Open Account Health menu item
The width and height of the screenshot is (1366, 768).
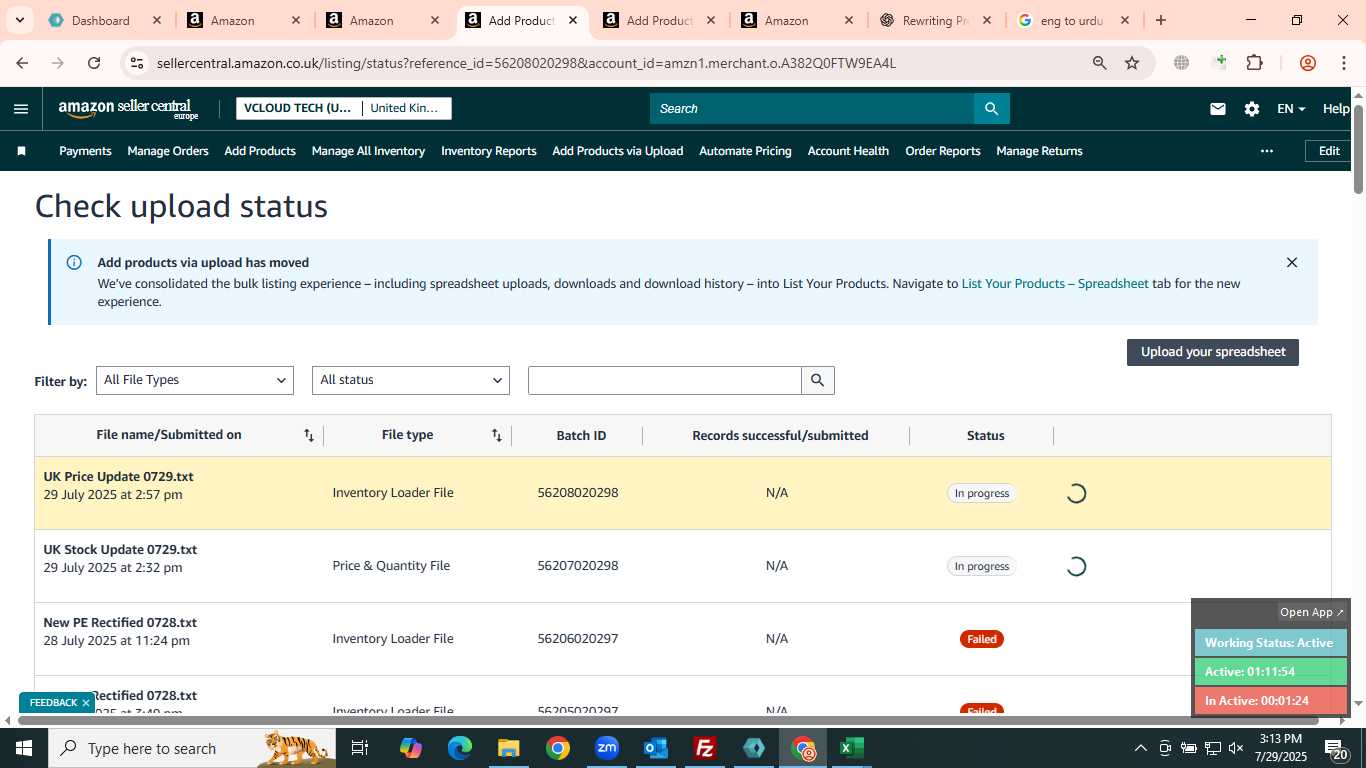tap(848, 151)
